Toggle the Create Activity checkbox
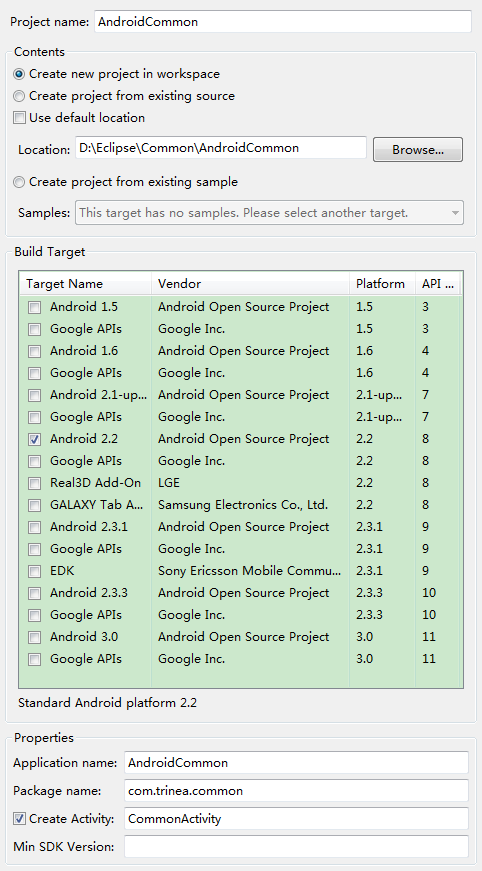Viewport: 482px width, 871px height. coord(19,819)
